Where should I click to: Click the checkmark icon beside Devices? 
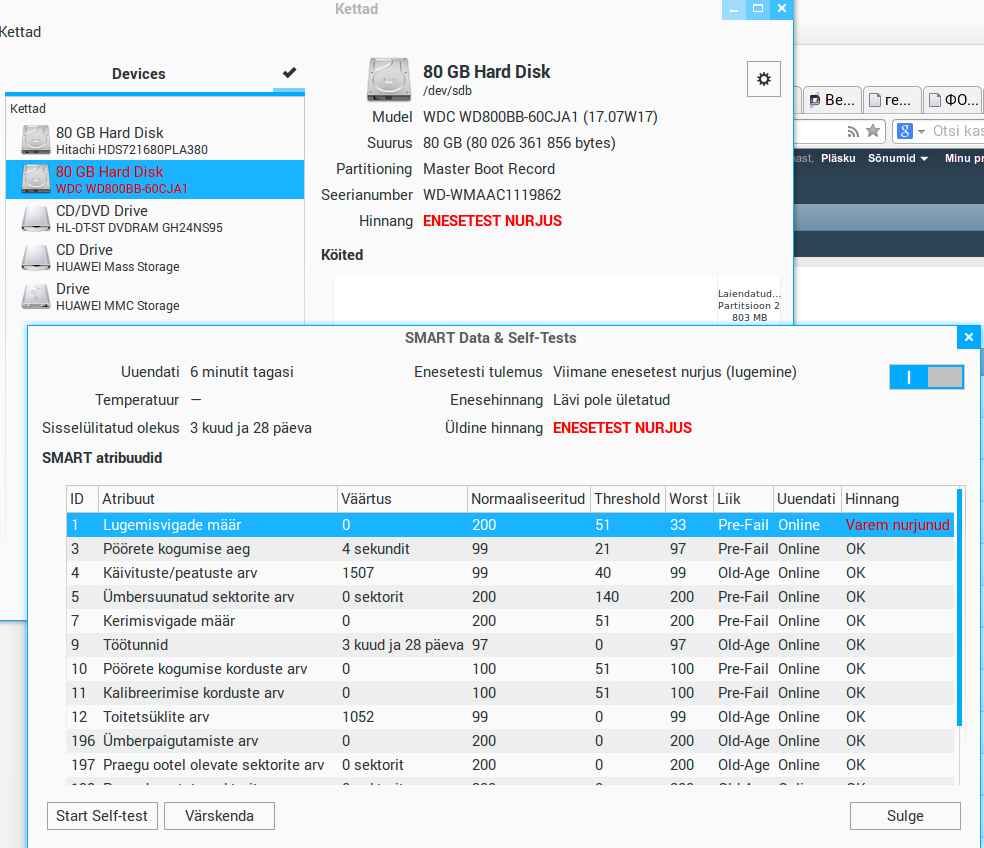click(289, 73)
